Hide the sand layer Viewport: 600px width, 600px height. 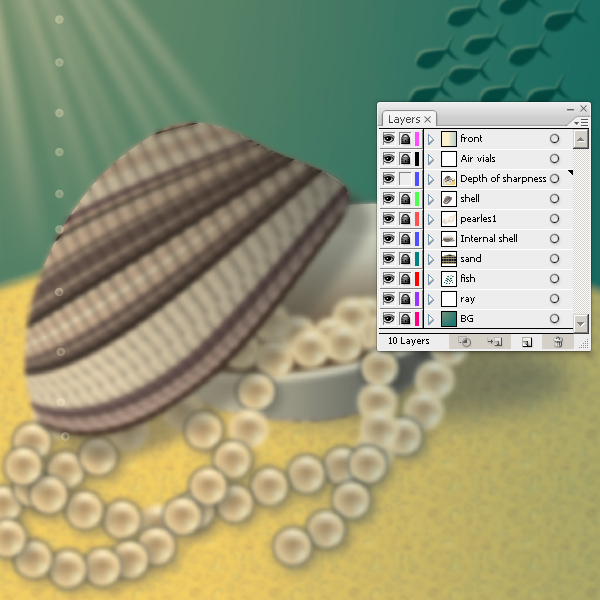click(388, 259)
